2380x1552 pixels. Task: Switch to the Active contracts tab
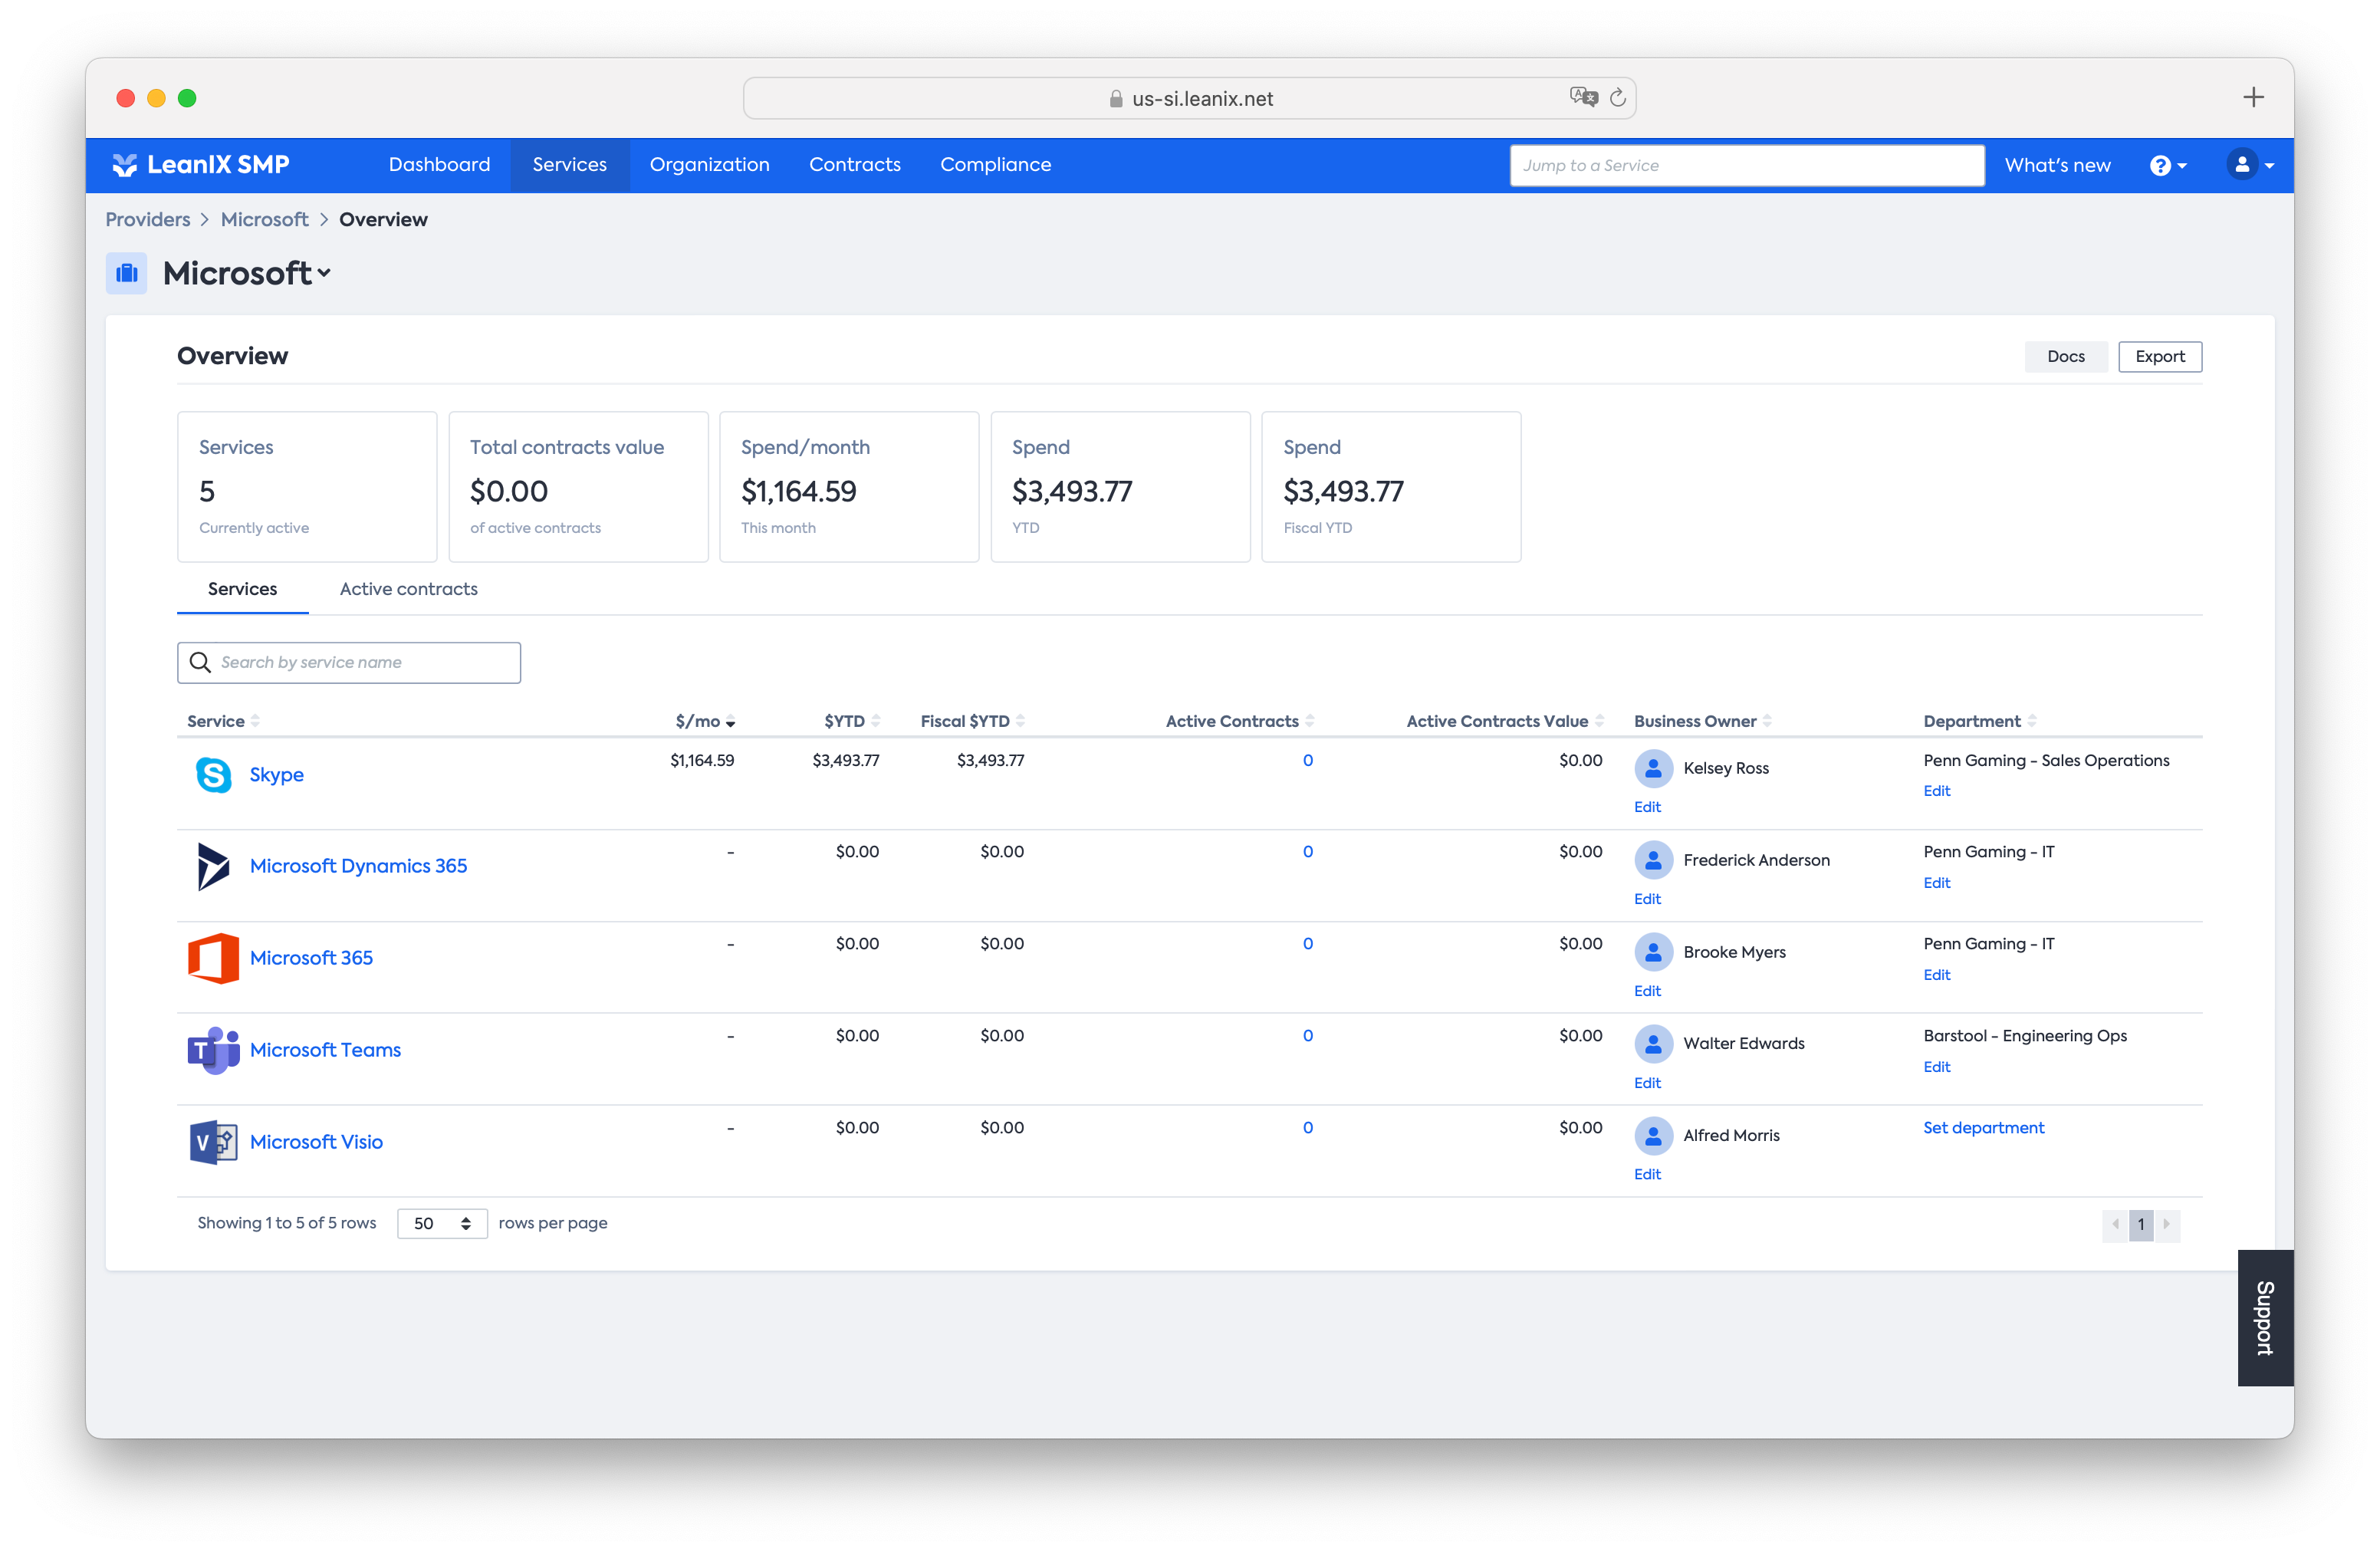coord(408,589)
